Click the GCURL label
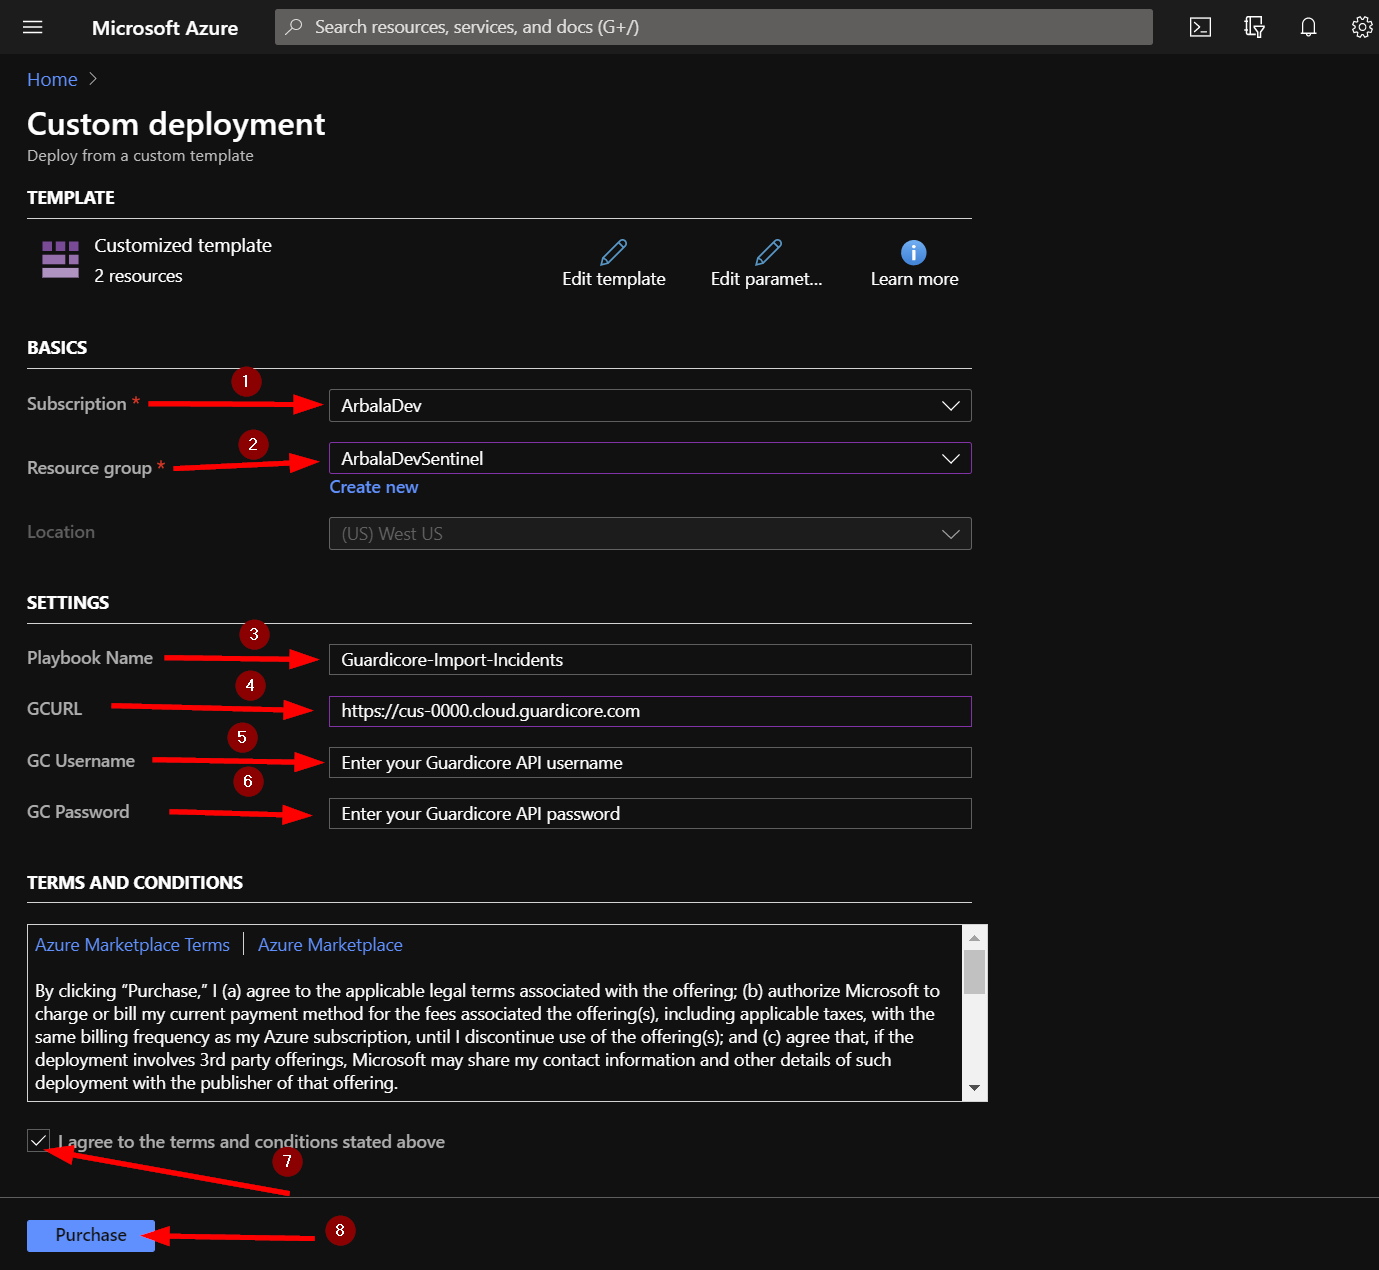This screenshot has height=1270, width=1379. coord(54,709)
